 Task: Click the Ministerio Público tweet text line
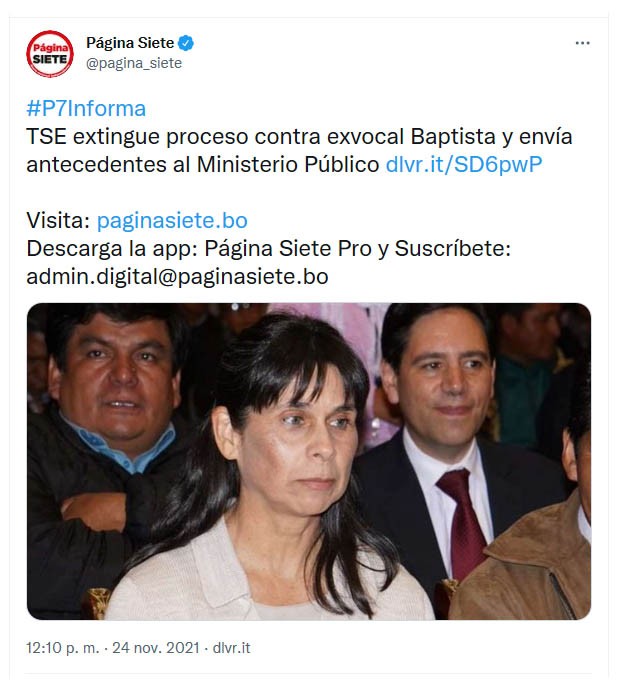[203, 164]
